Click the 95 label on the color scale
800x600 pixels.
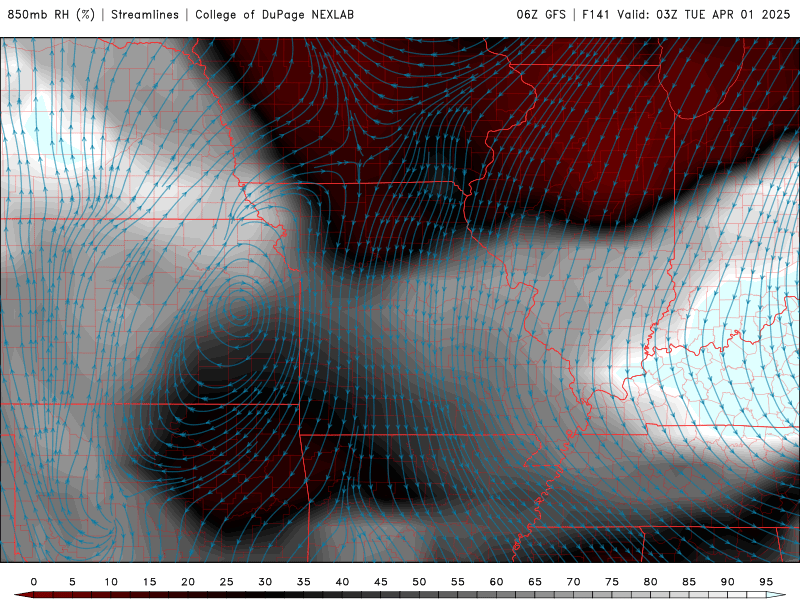766,582
